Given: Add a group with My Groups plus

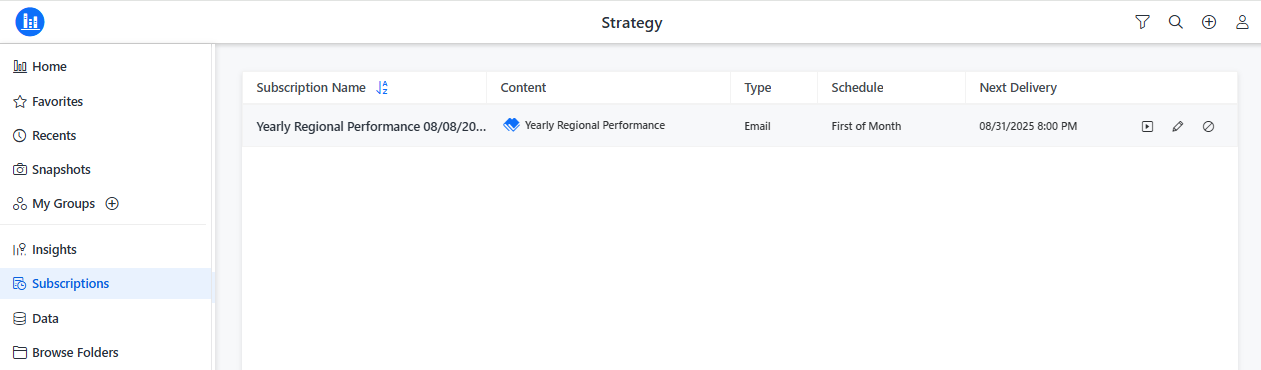Looking at the screenshot, I should tap(112, 203).
